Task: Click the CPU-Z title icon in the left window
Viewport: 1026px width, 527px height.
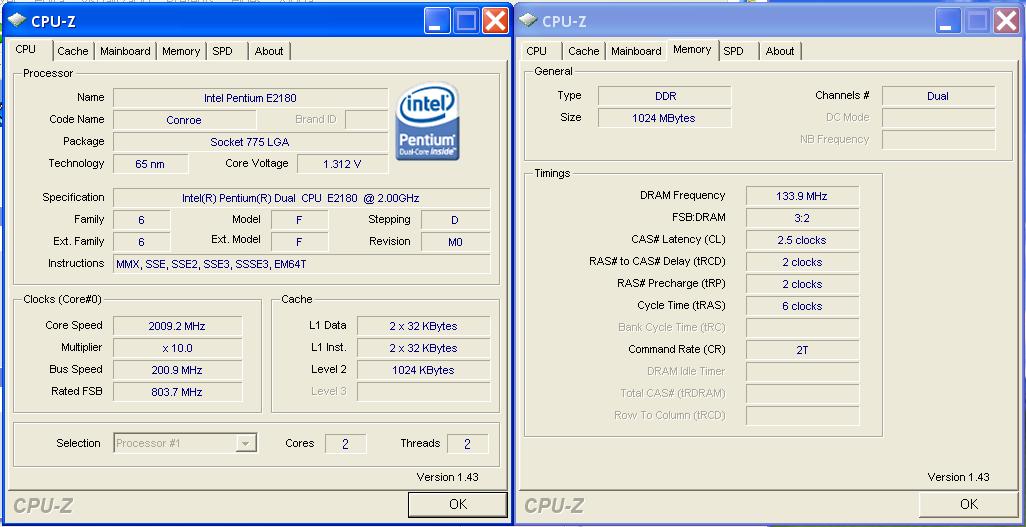Action: pyautogui.click(x=17, y=21)
